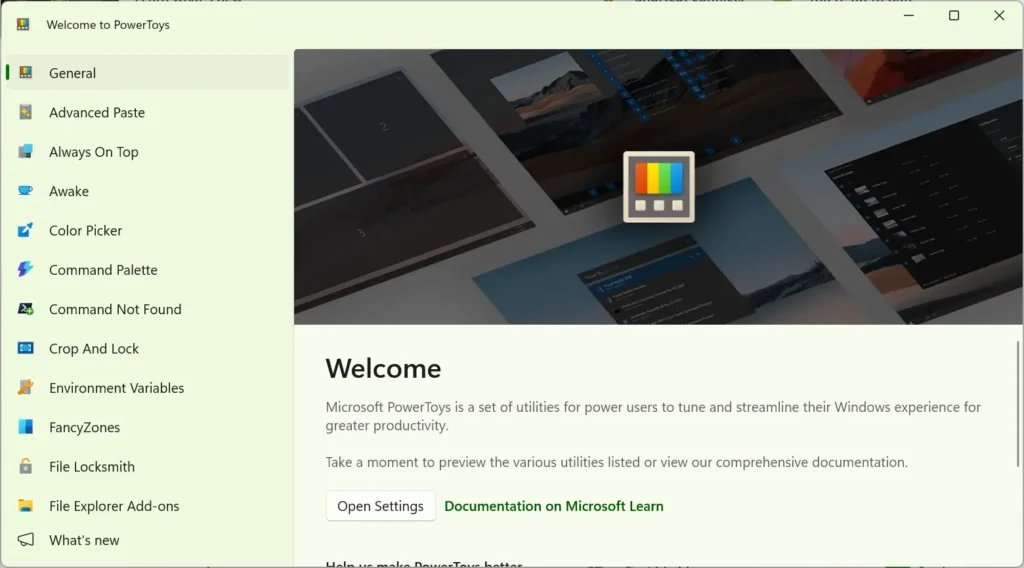Click the File Explorer Add-ons folder icon

[25, 505]
